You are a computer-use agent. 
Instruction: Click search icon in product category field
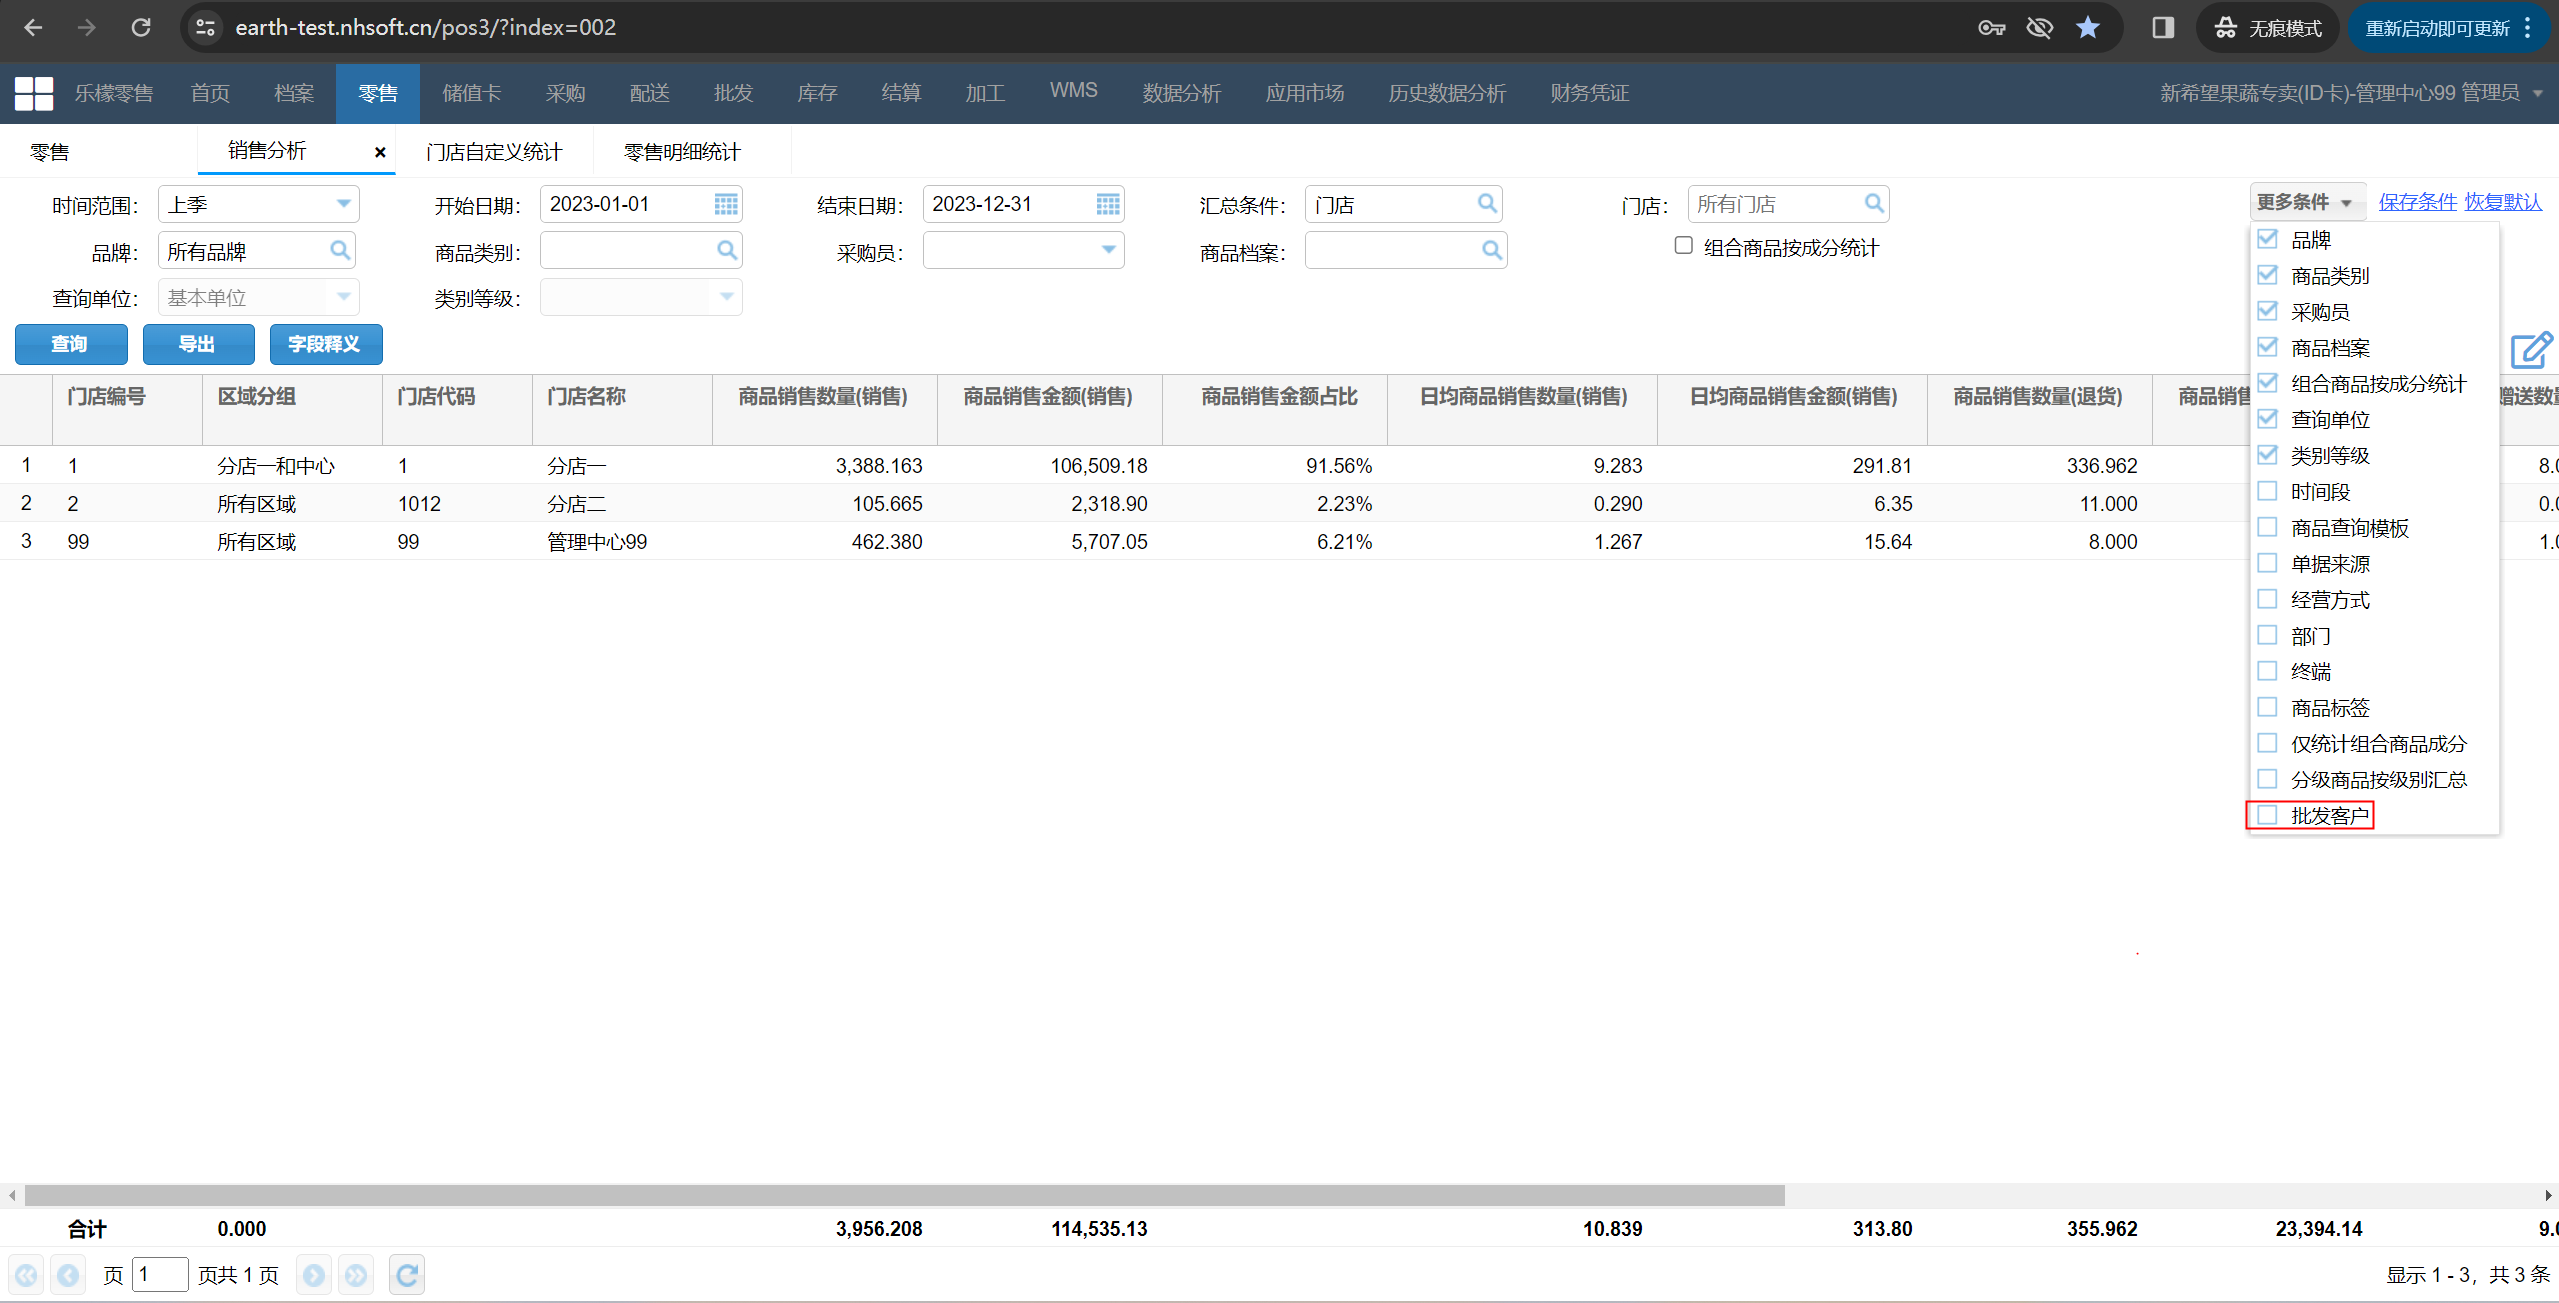(x=727, y=250)
